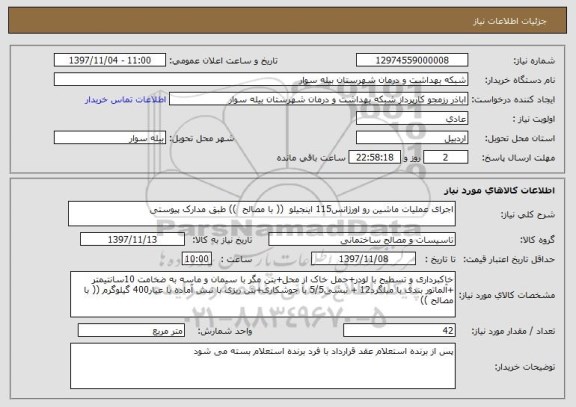The width and height of the screenshot is (576, 407).
Task: Click the unit field متر مربع
Action: tap(131, 330)
